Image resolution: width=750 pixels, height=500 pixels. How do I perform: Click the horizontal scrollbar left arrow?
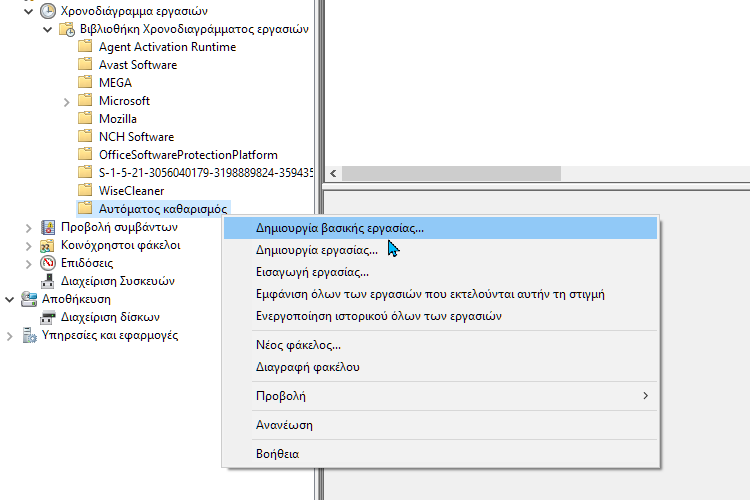[333, 173]
